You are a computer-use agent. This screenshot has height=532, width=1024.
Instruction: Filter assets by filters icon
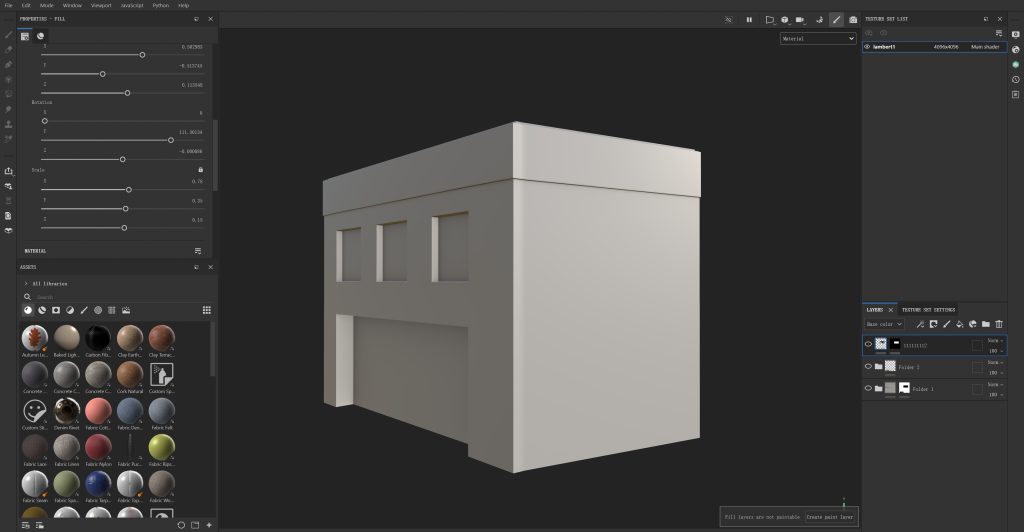[x=70, y=310]
